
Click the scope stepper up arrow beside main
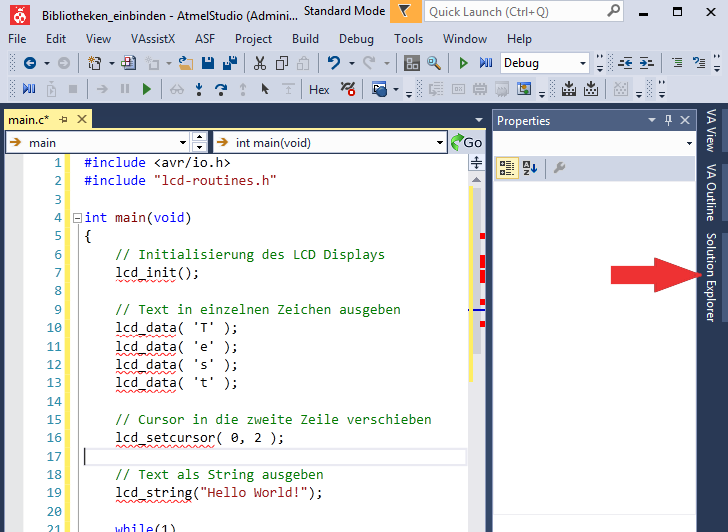(x=199, y=137)
